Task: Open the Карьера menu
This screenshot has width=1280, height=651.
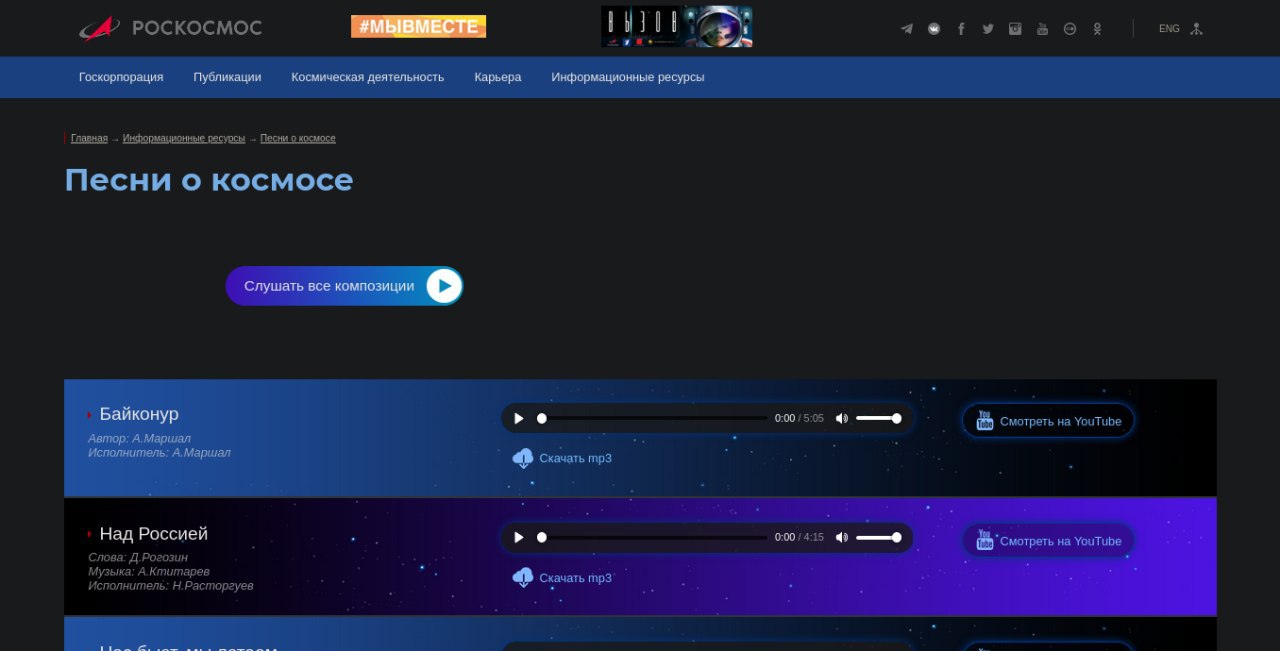Action: click(x=498, y=77)
